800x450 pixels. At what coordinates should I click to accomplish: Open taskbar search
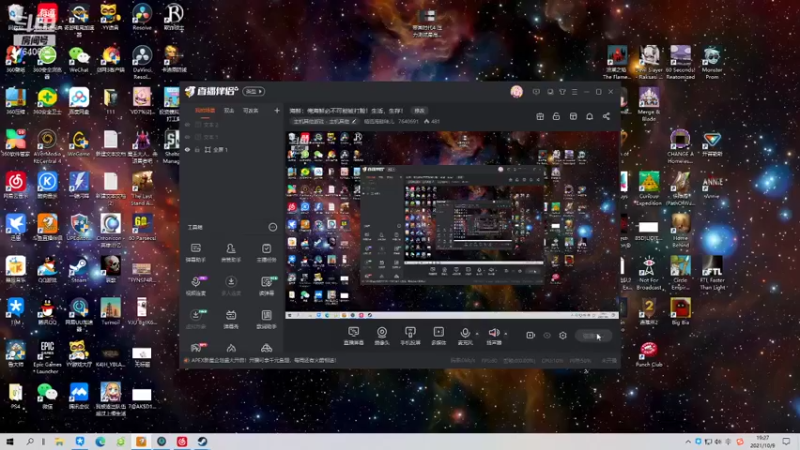(x=30, y=441)
